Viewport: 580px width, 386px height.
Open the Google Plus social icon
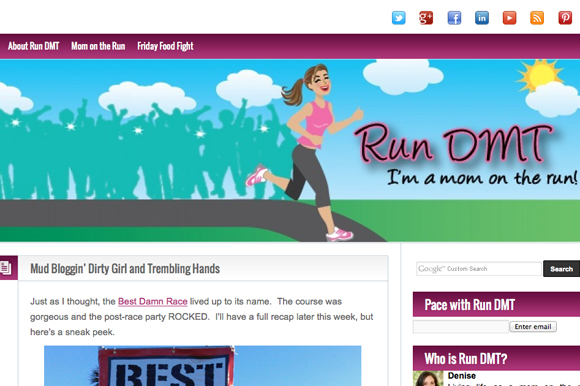click(426, 18)
